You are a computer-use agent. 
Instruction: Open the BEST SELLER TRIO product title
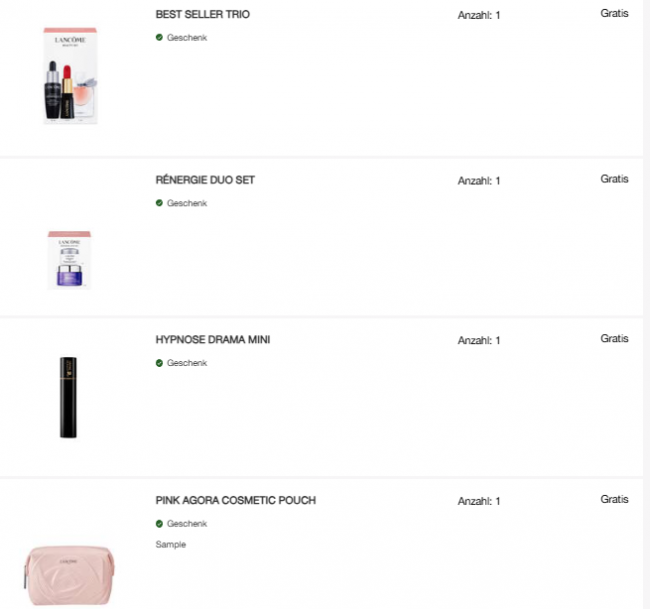click(203, 15)
